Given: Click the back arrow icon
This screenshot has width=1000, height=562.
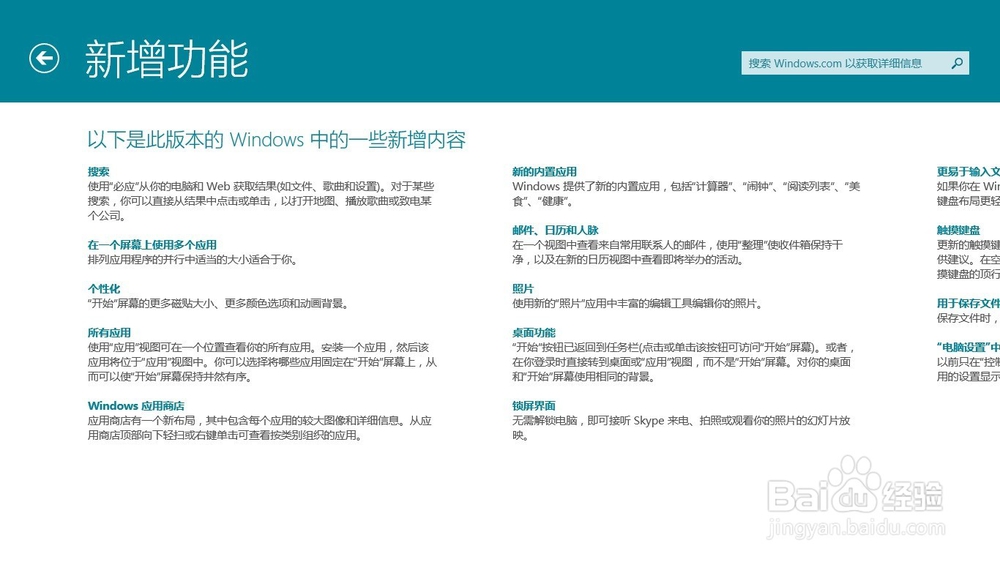Looking at the screenshot, I should tap(44, 59).
